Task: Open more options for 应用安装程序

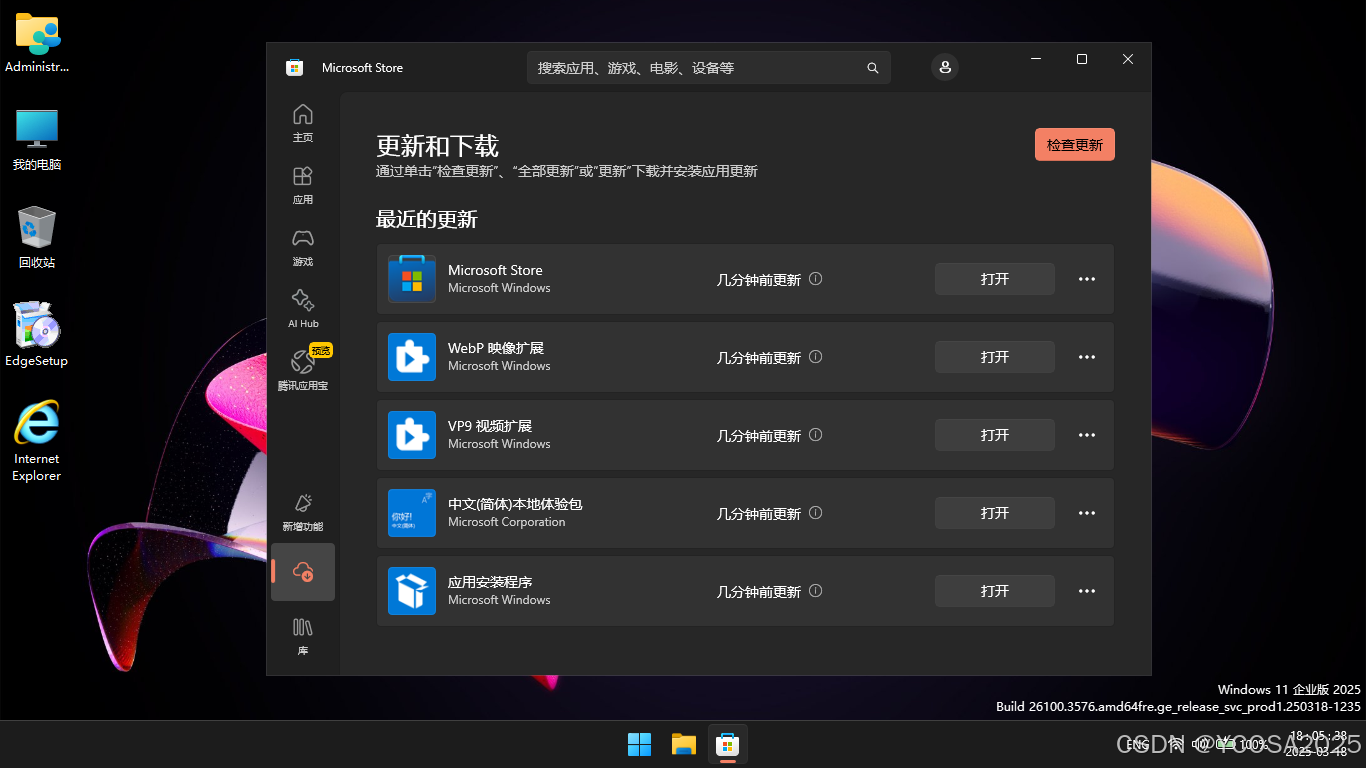Action: pos(1087,591)
